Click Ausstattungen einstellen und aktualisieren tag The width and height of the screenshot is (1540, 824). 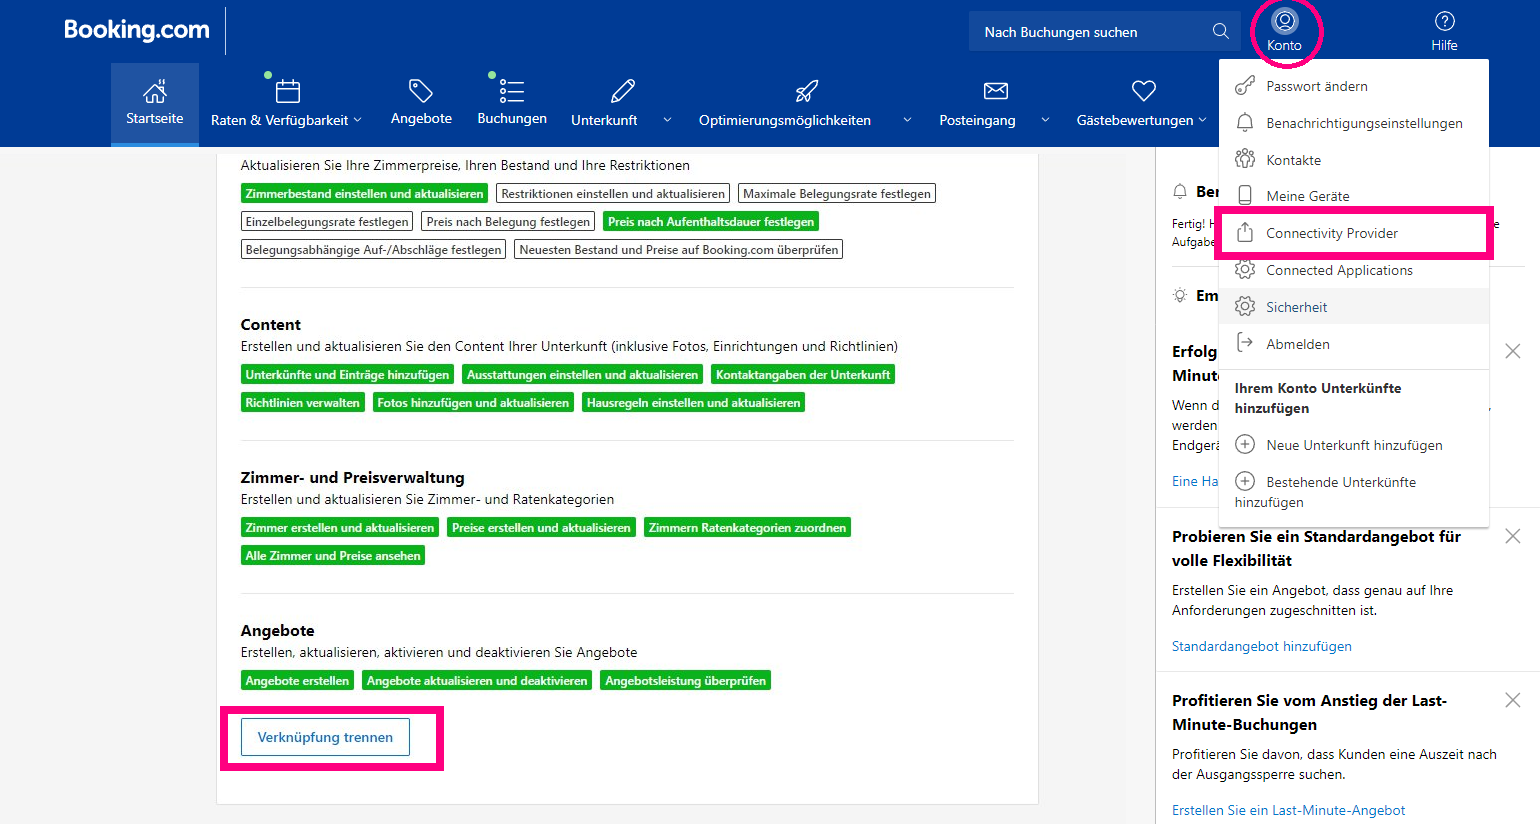pyautogui.click(x=582, y=375)
